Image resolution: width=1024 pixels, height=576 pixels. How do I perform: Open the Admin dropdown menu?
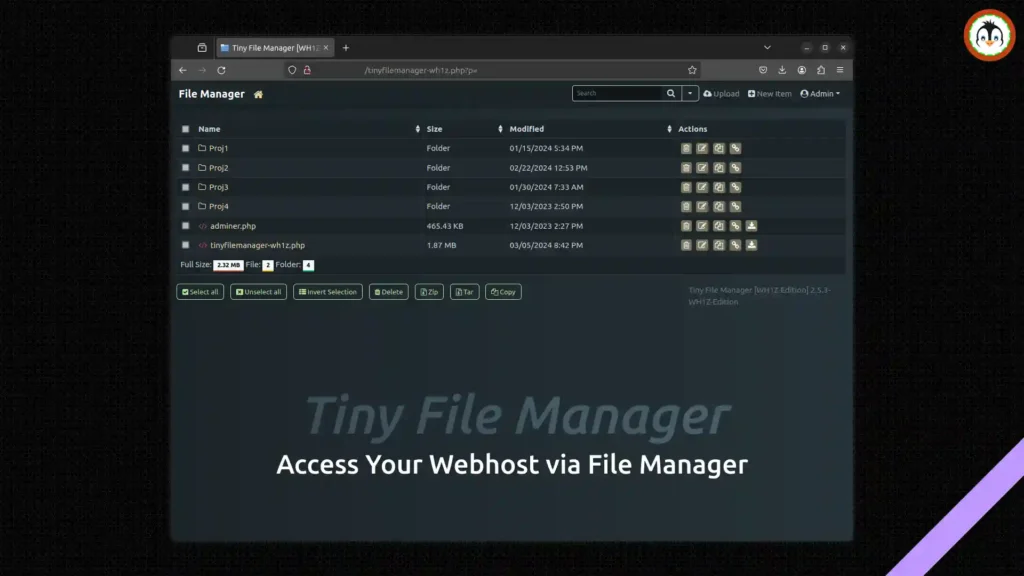pos(821,93)
